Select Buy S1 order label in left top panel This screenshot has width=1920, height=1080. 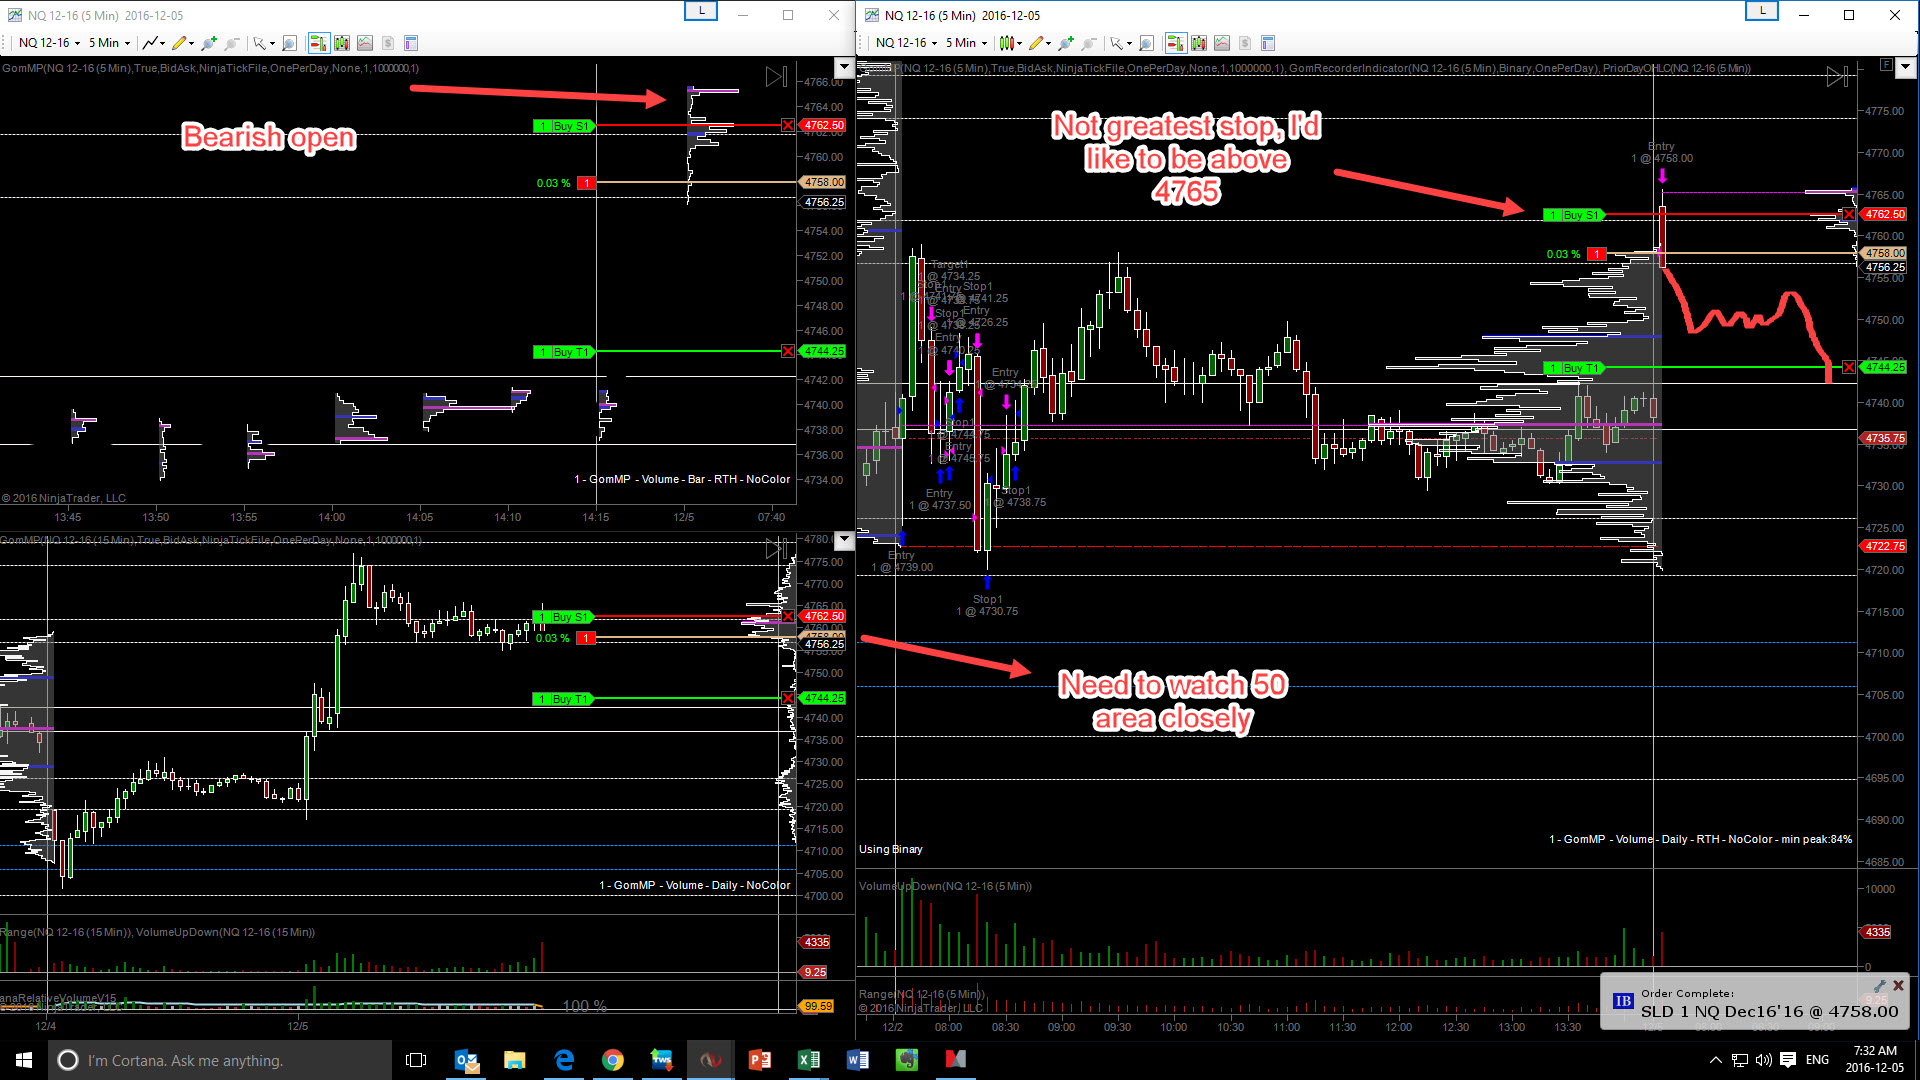coord(564,126)
